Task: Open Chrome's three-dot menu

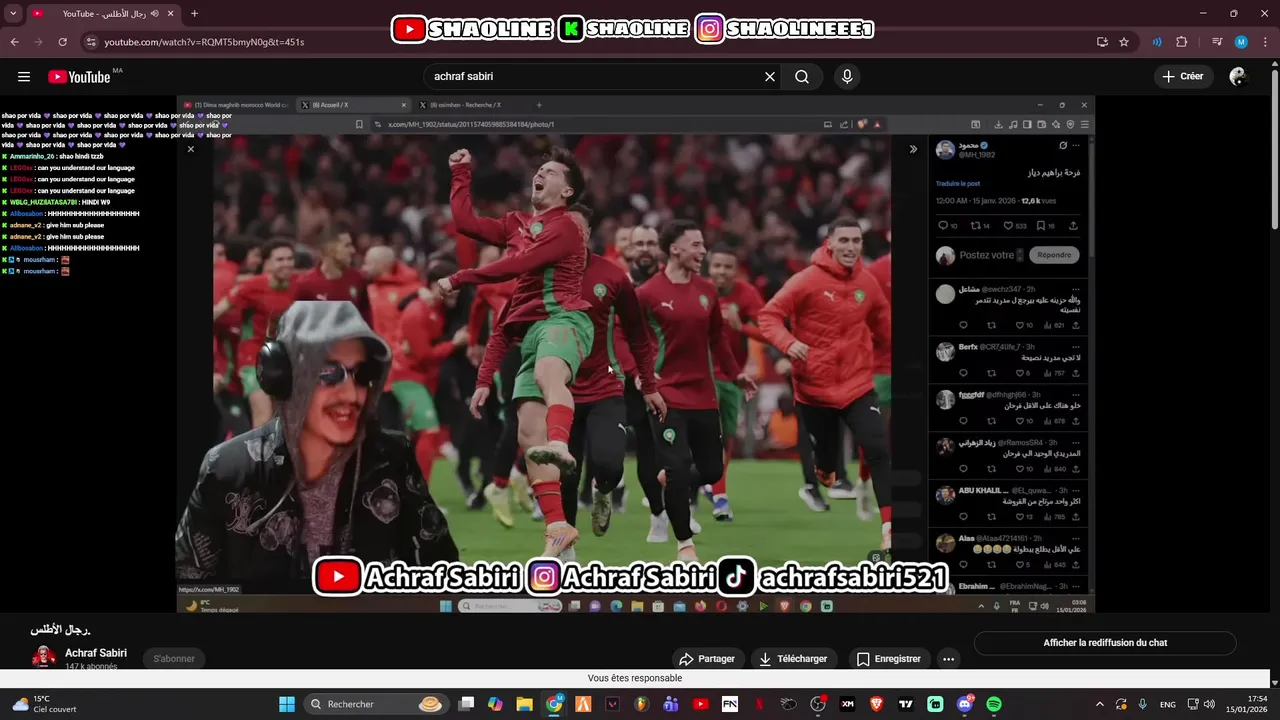Action: 1265,42
